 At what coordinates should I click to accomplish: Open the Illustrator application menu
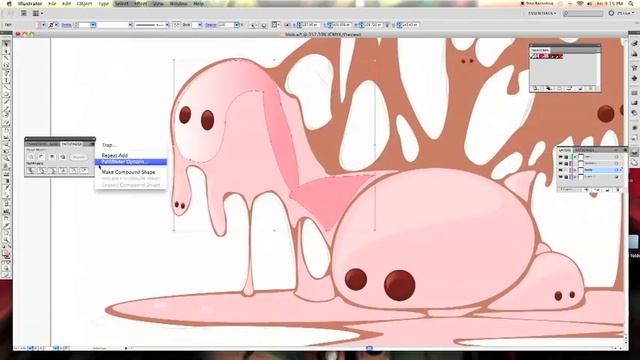tap(30, 3)
